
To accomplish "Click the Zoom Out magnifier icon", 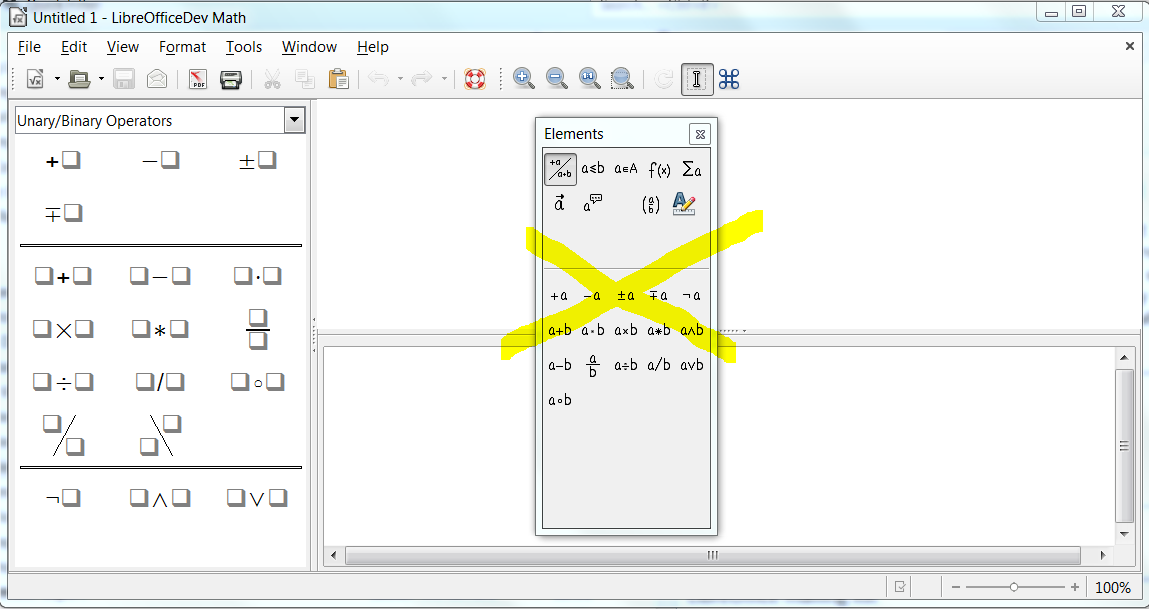I will point(557,80).
